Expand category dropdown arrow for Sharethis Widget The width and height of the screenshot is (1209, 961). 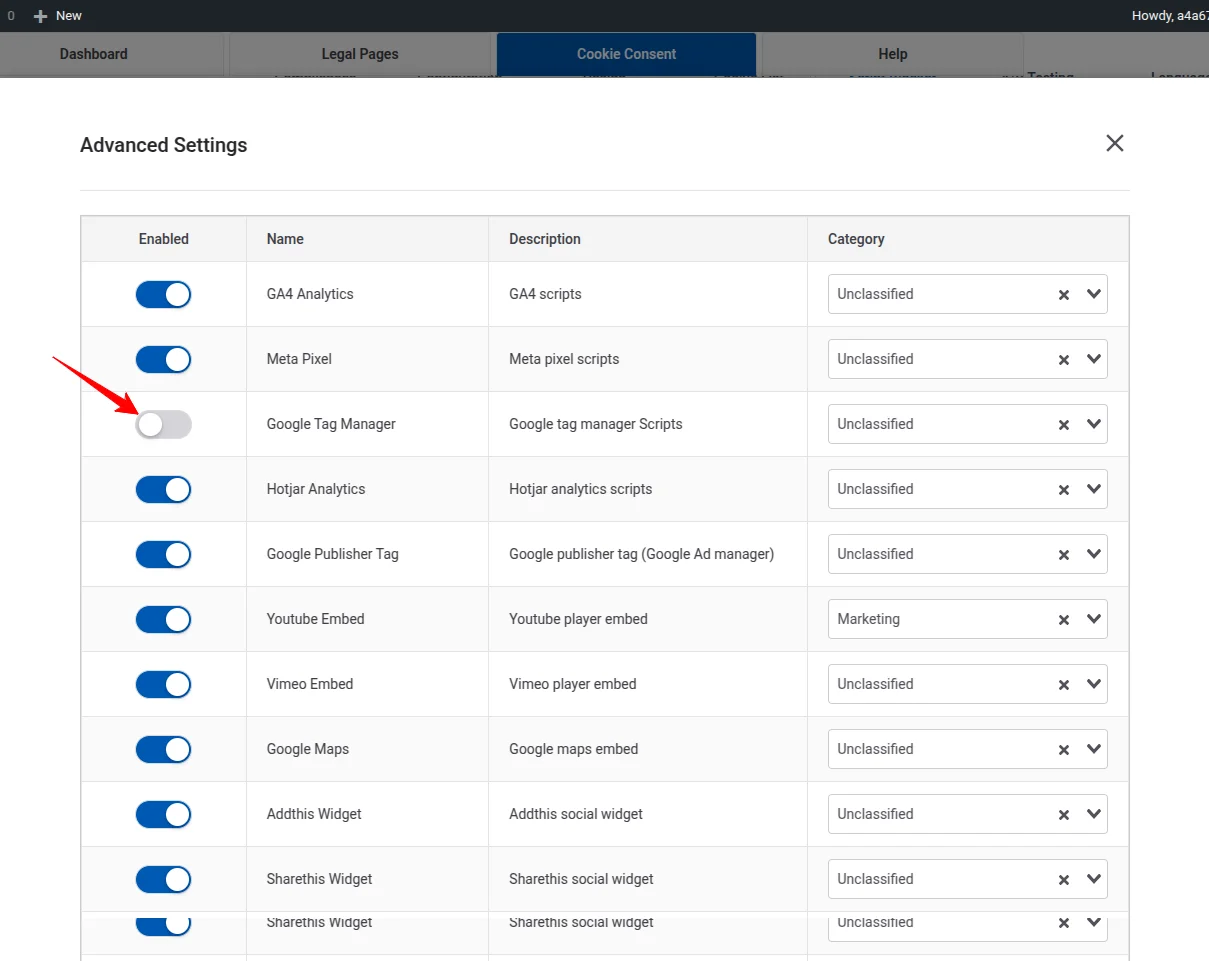(x=1093, y=879)
